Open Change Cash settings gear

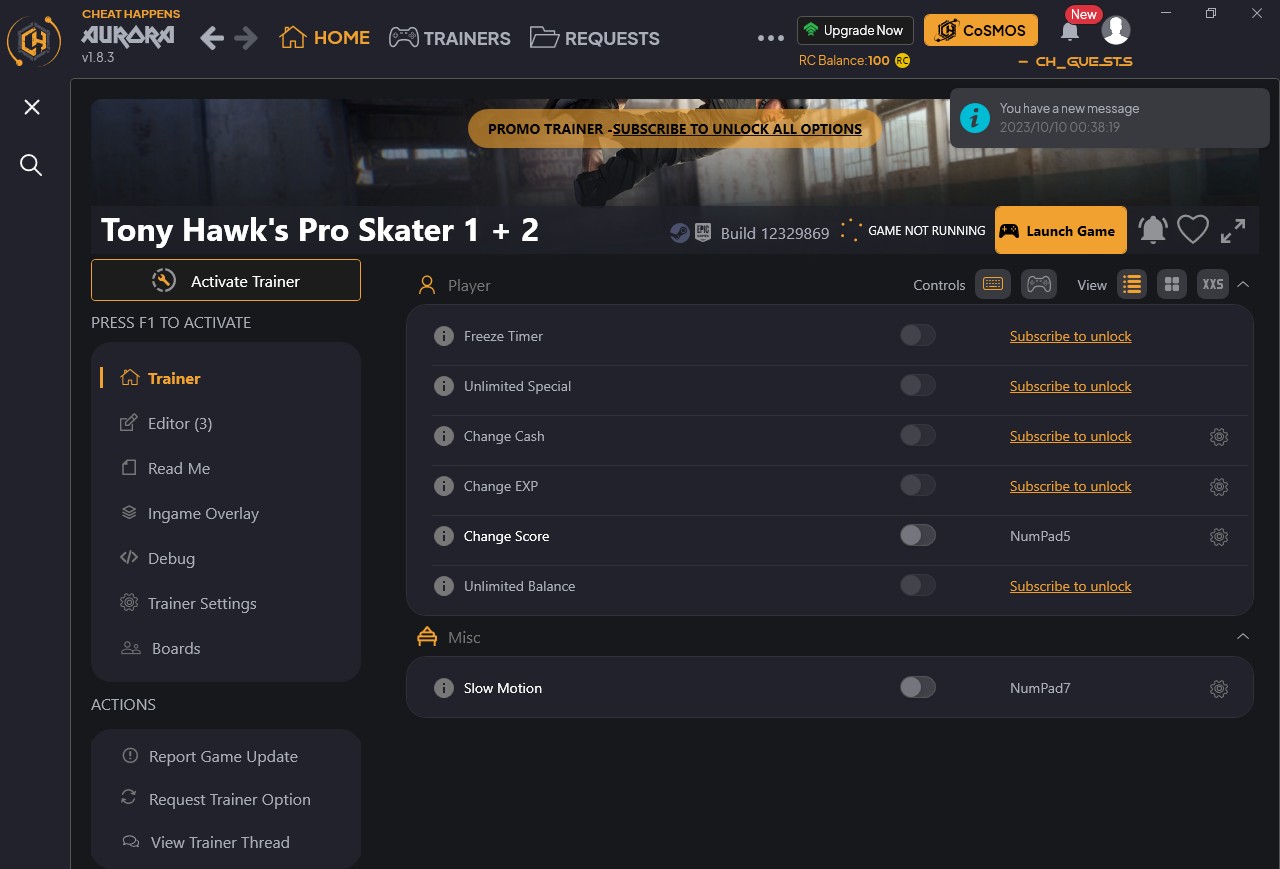[1218, 437]
